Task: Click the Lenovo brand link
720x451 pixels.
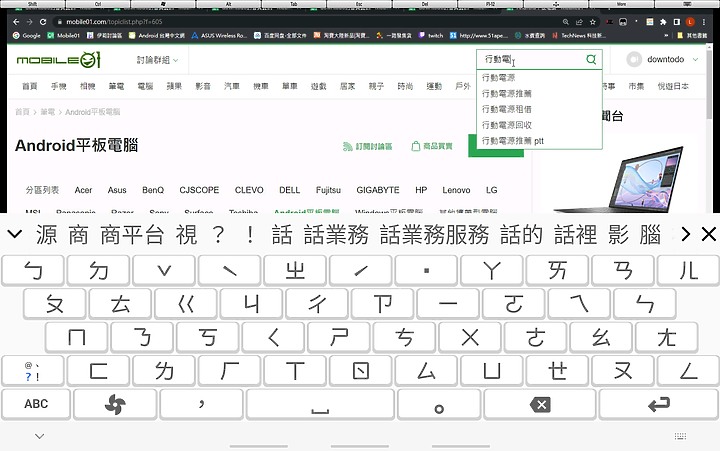Action: click(x=456, y=190)
